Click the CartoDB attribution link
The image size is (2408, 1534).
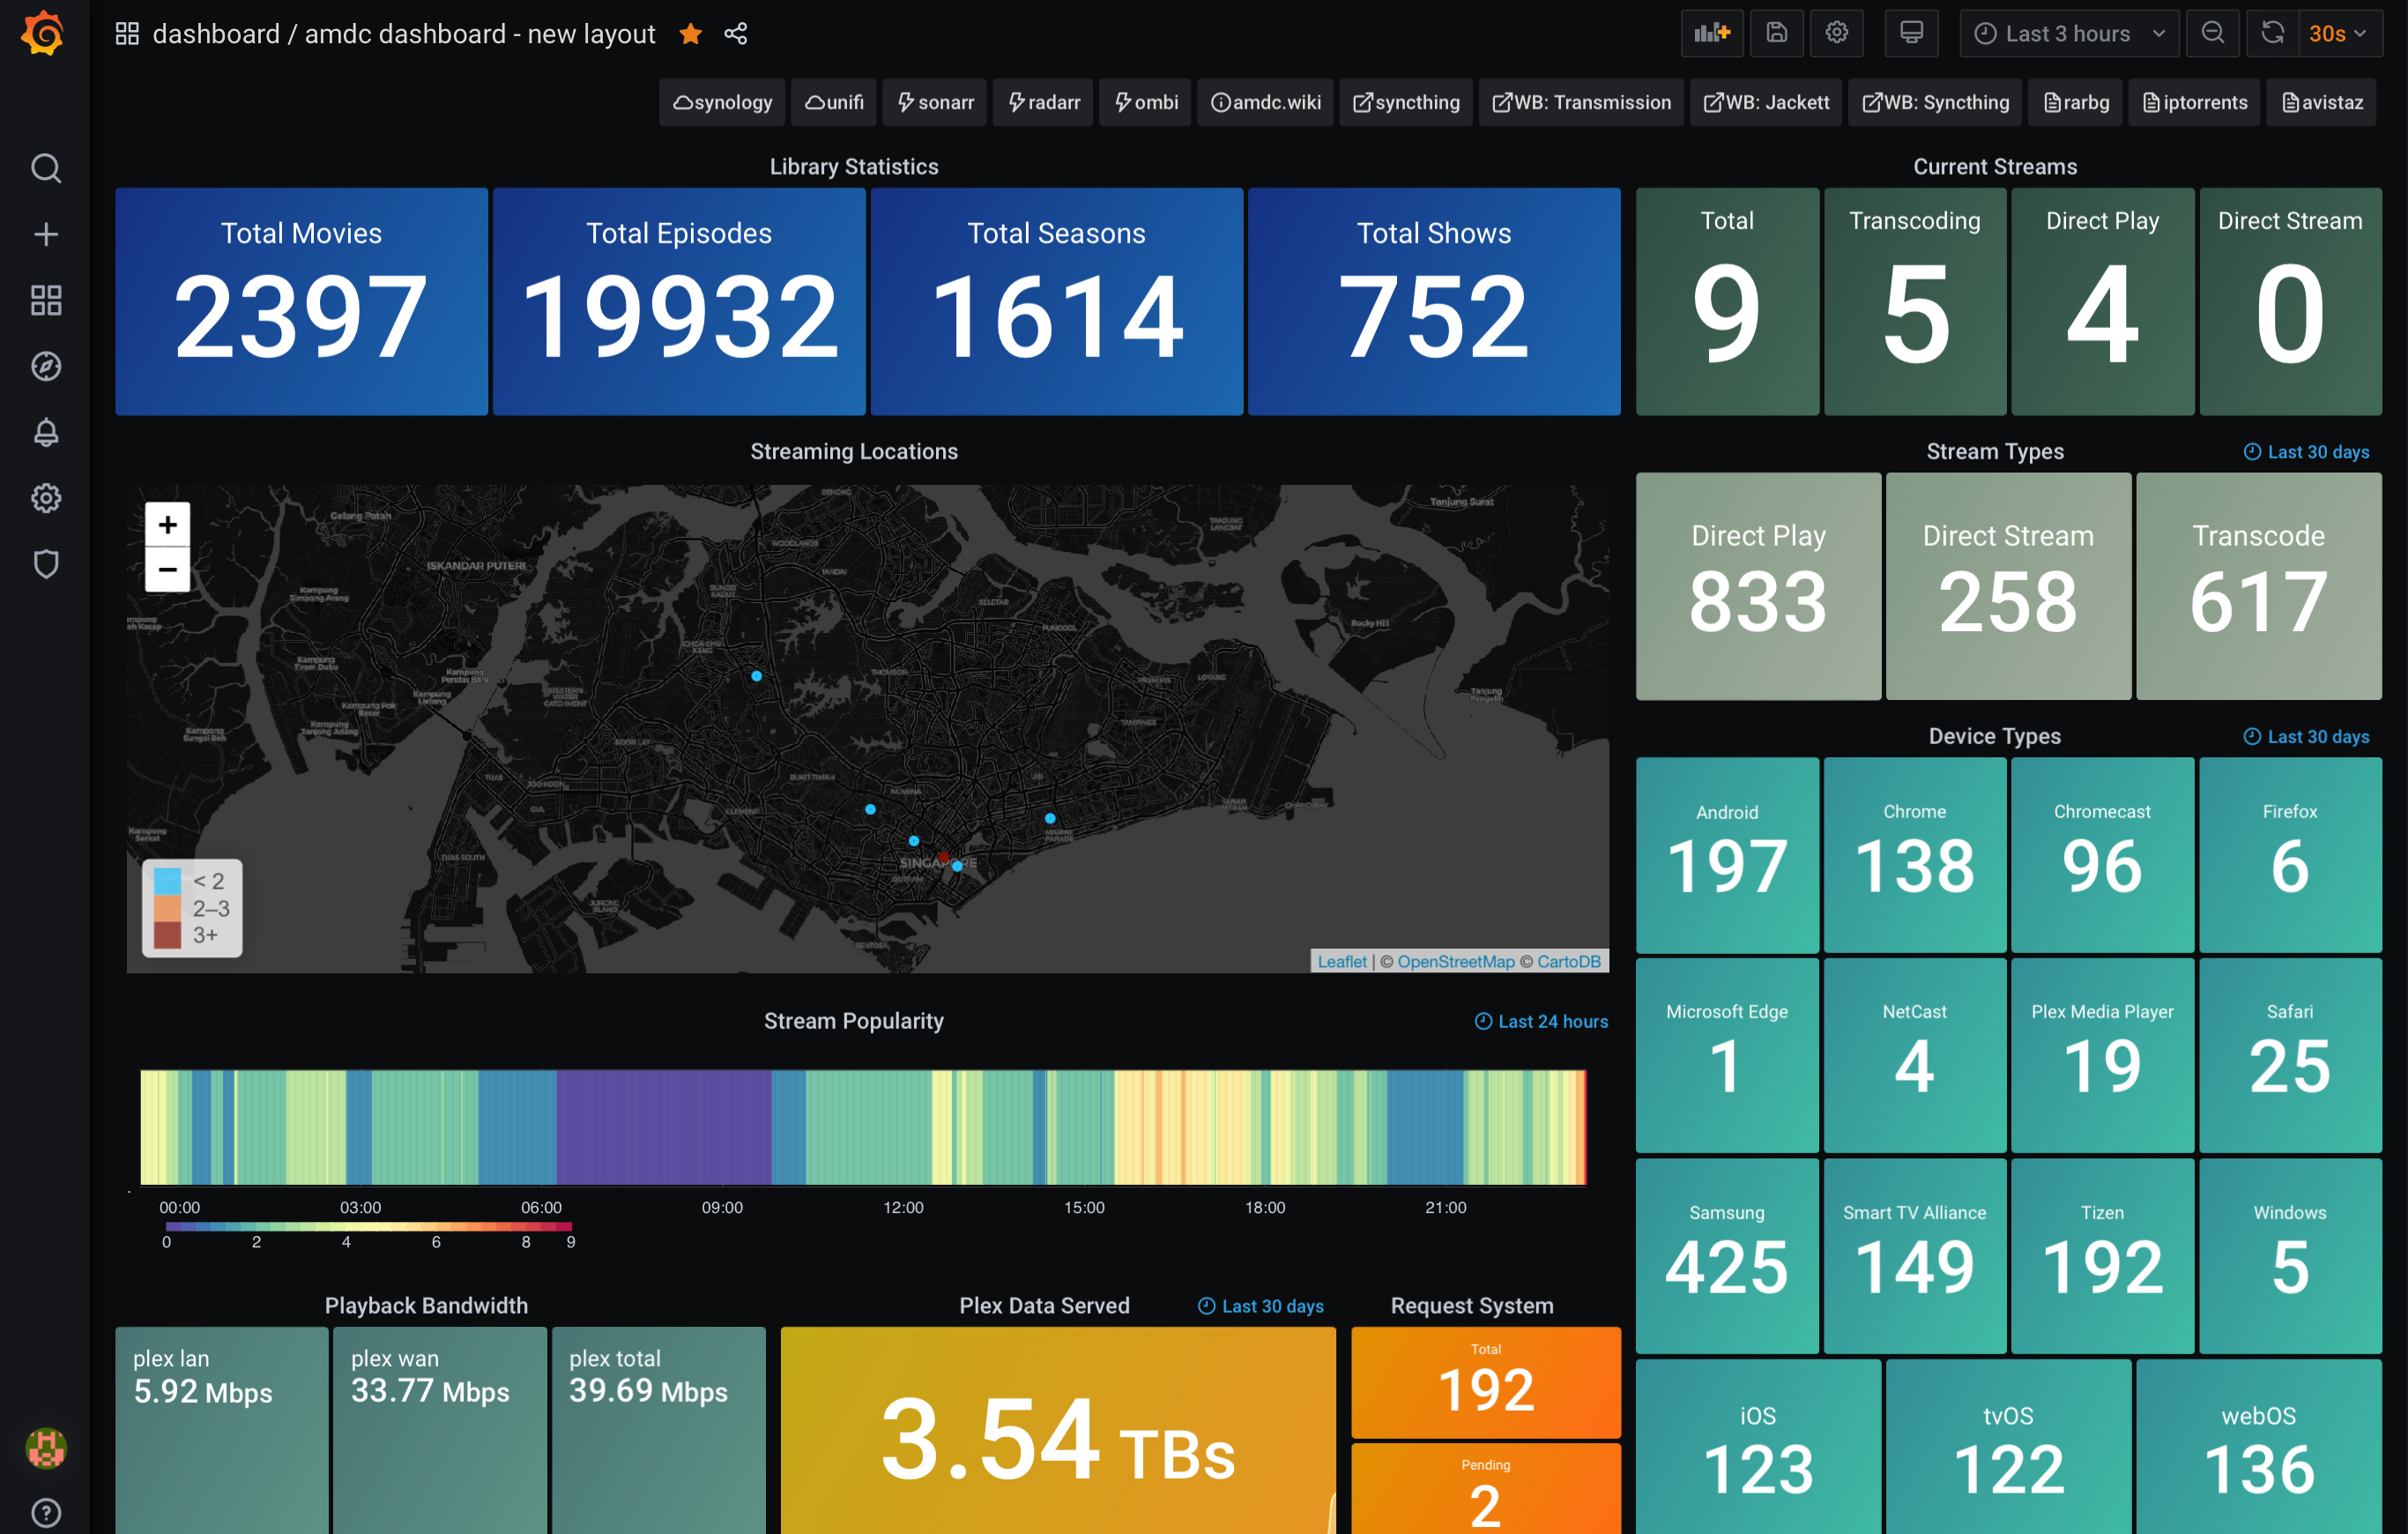click(x=1568, y=961)
